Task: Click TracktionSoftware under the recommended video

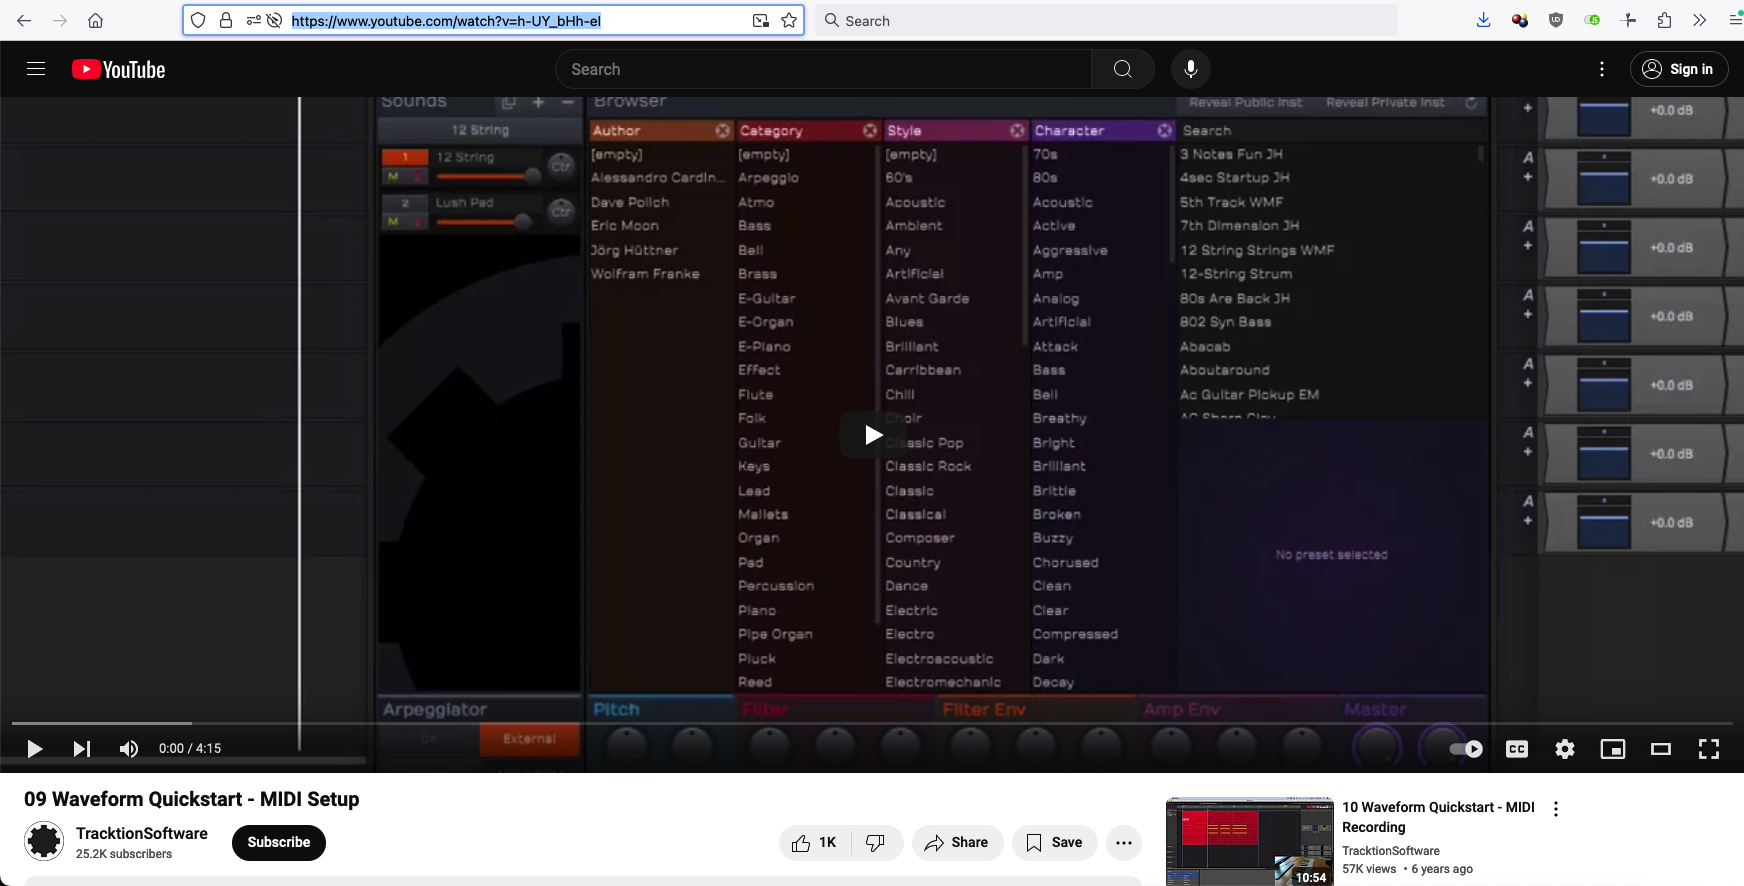Action: click(1391, 851)
